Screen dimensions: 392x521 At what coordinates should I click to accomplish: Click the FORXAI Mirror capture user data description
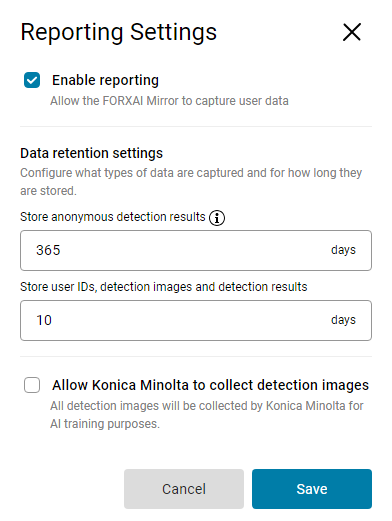point(169,101)
